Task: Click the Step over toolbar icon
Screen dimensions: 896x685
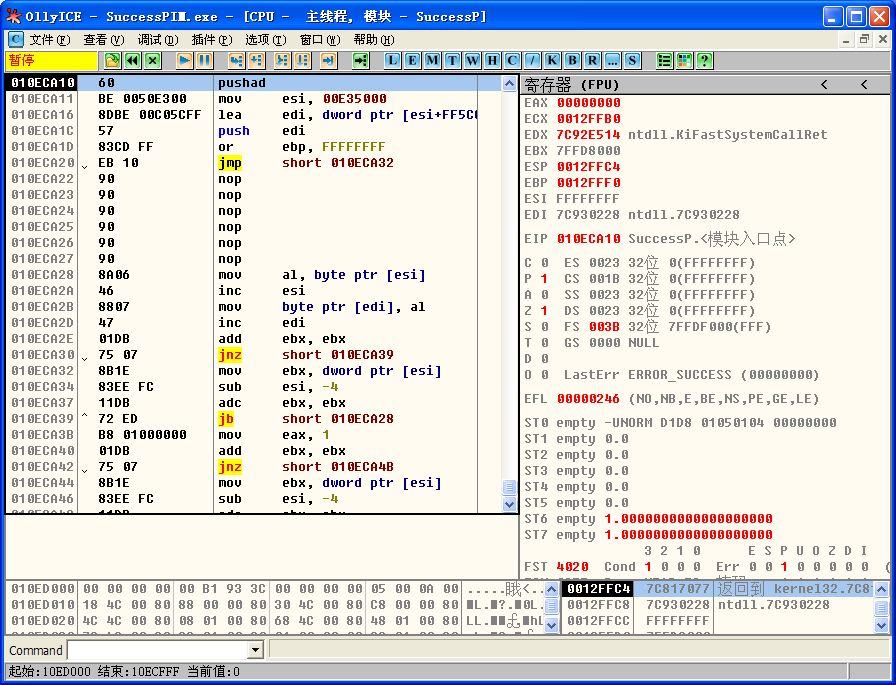Action: click(256, 61)
